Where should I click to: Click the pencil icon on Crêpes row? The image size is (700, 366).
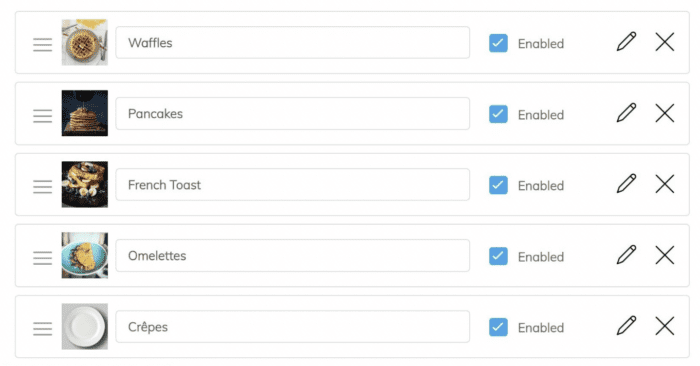626,326
